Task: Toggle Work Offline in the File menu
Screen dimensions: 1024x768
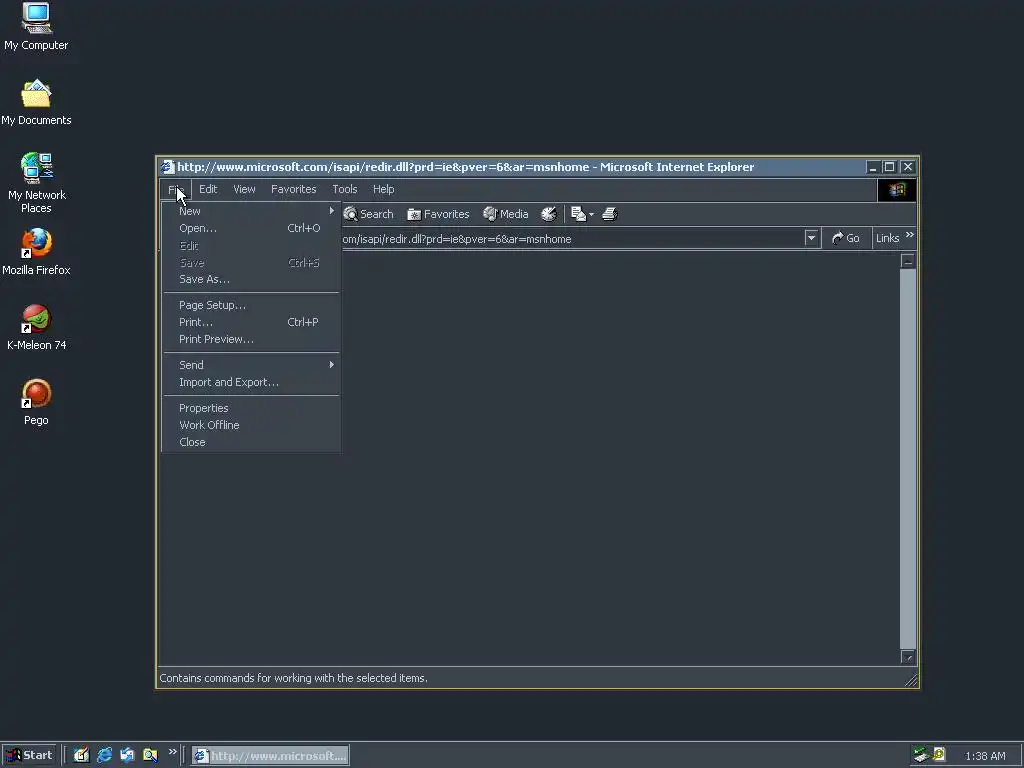Action: (x=251, y=425)
